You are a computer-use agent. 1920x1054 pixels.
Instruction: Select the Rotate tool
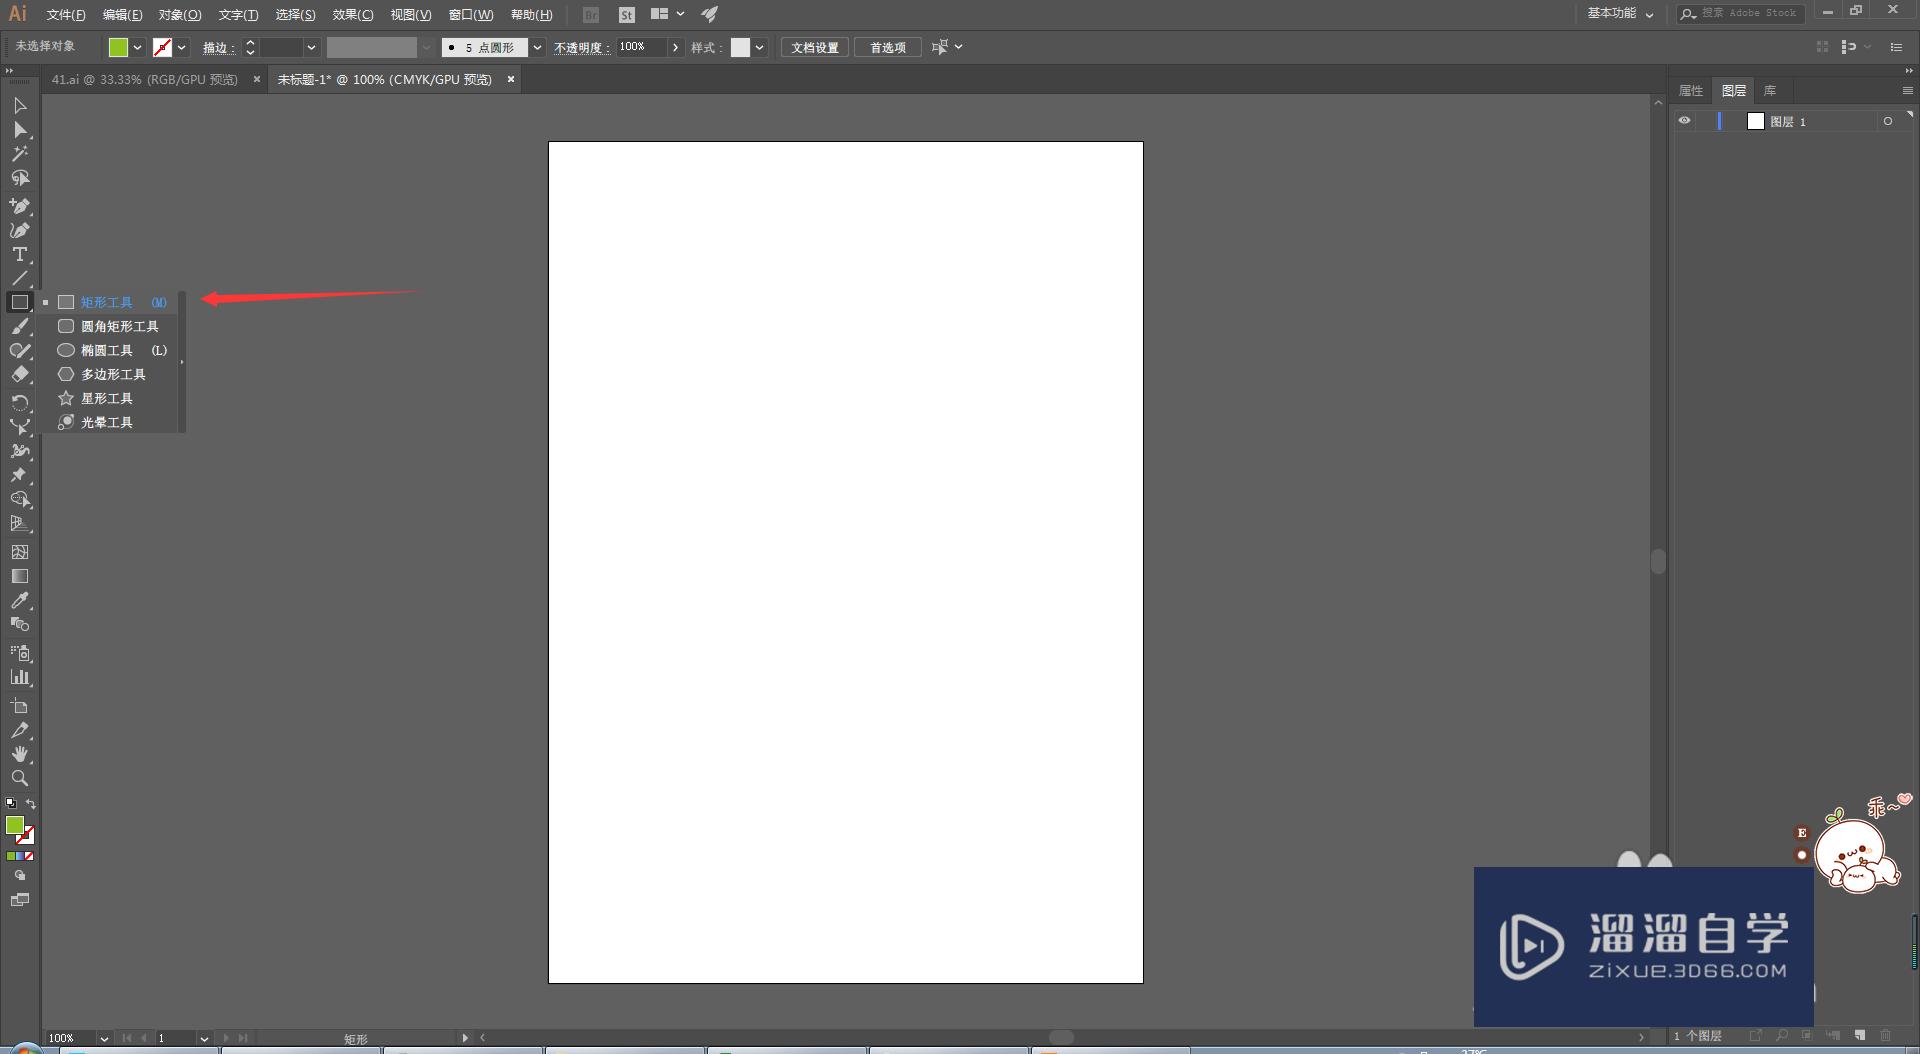click(x=20, y=402)
